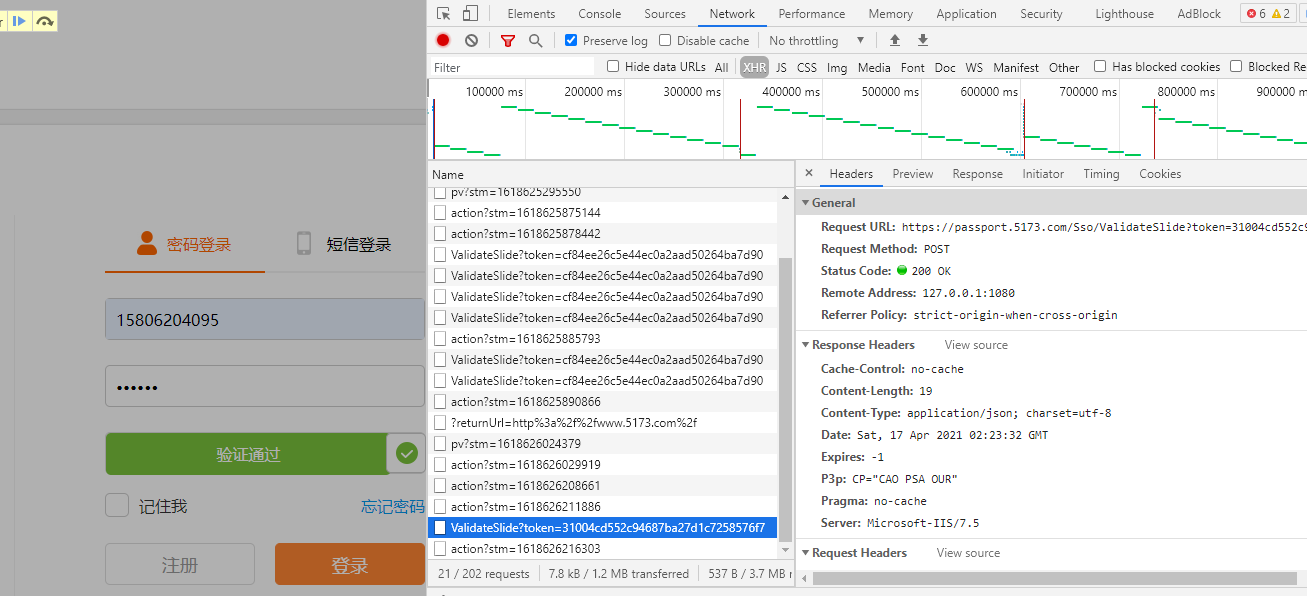Filter requests by JS type
Image resolution: width=1307 pixels, height=596 pixels.
pyautogui.click(x=781, y=67)
